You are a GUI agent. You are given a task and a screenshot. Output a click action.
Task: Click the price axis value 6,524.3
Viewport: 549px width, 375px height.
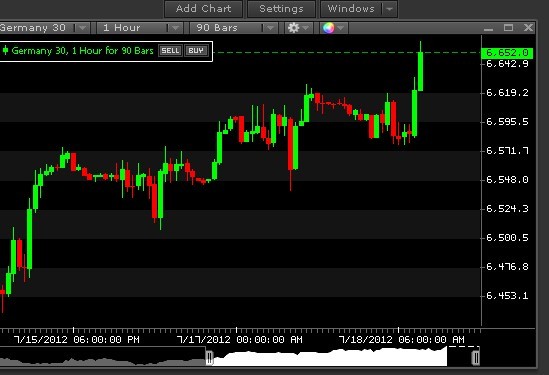(507, 209)
